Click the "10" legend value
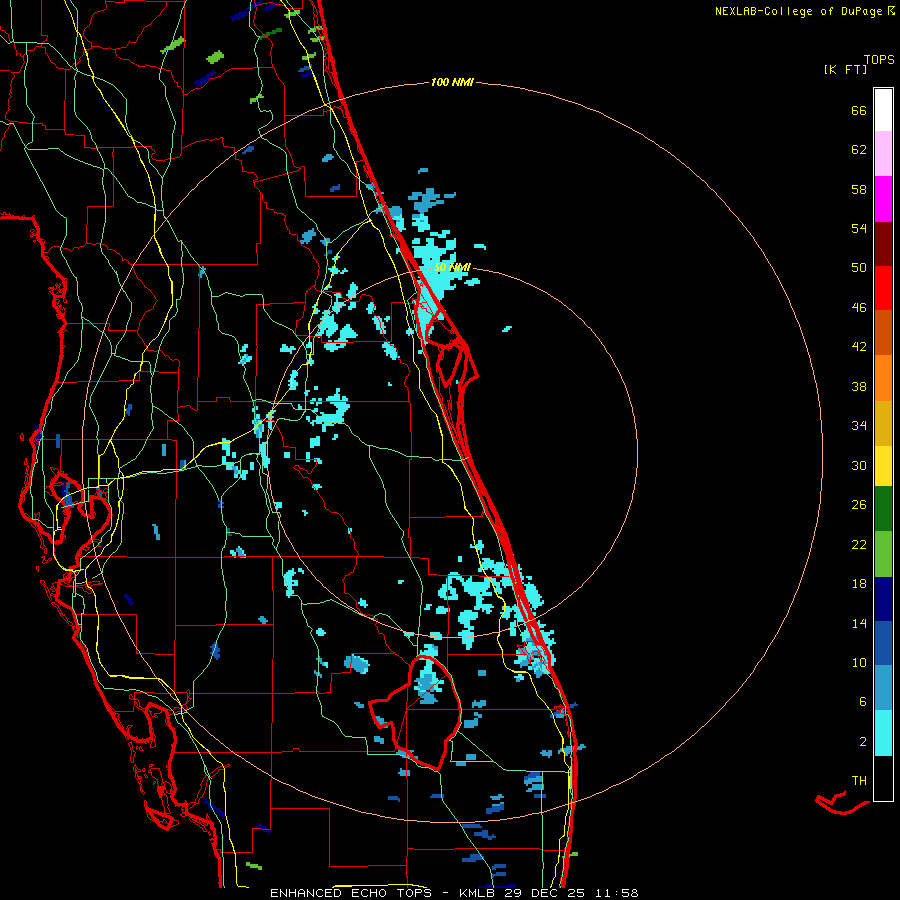Screen dimensions: 900x900 [x=859, y=662]
